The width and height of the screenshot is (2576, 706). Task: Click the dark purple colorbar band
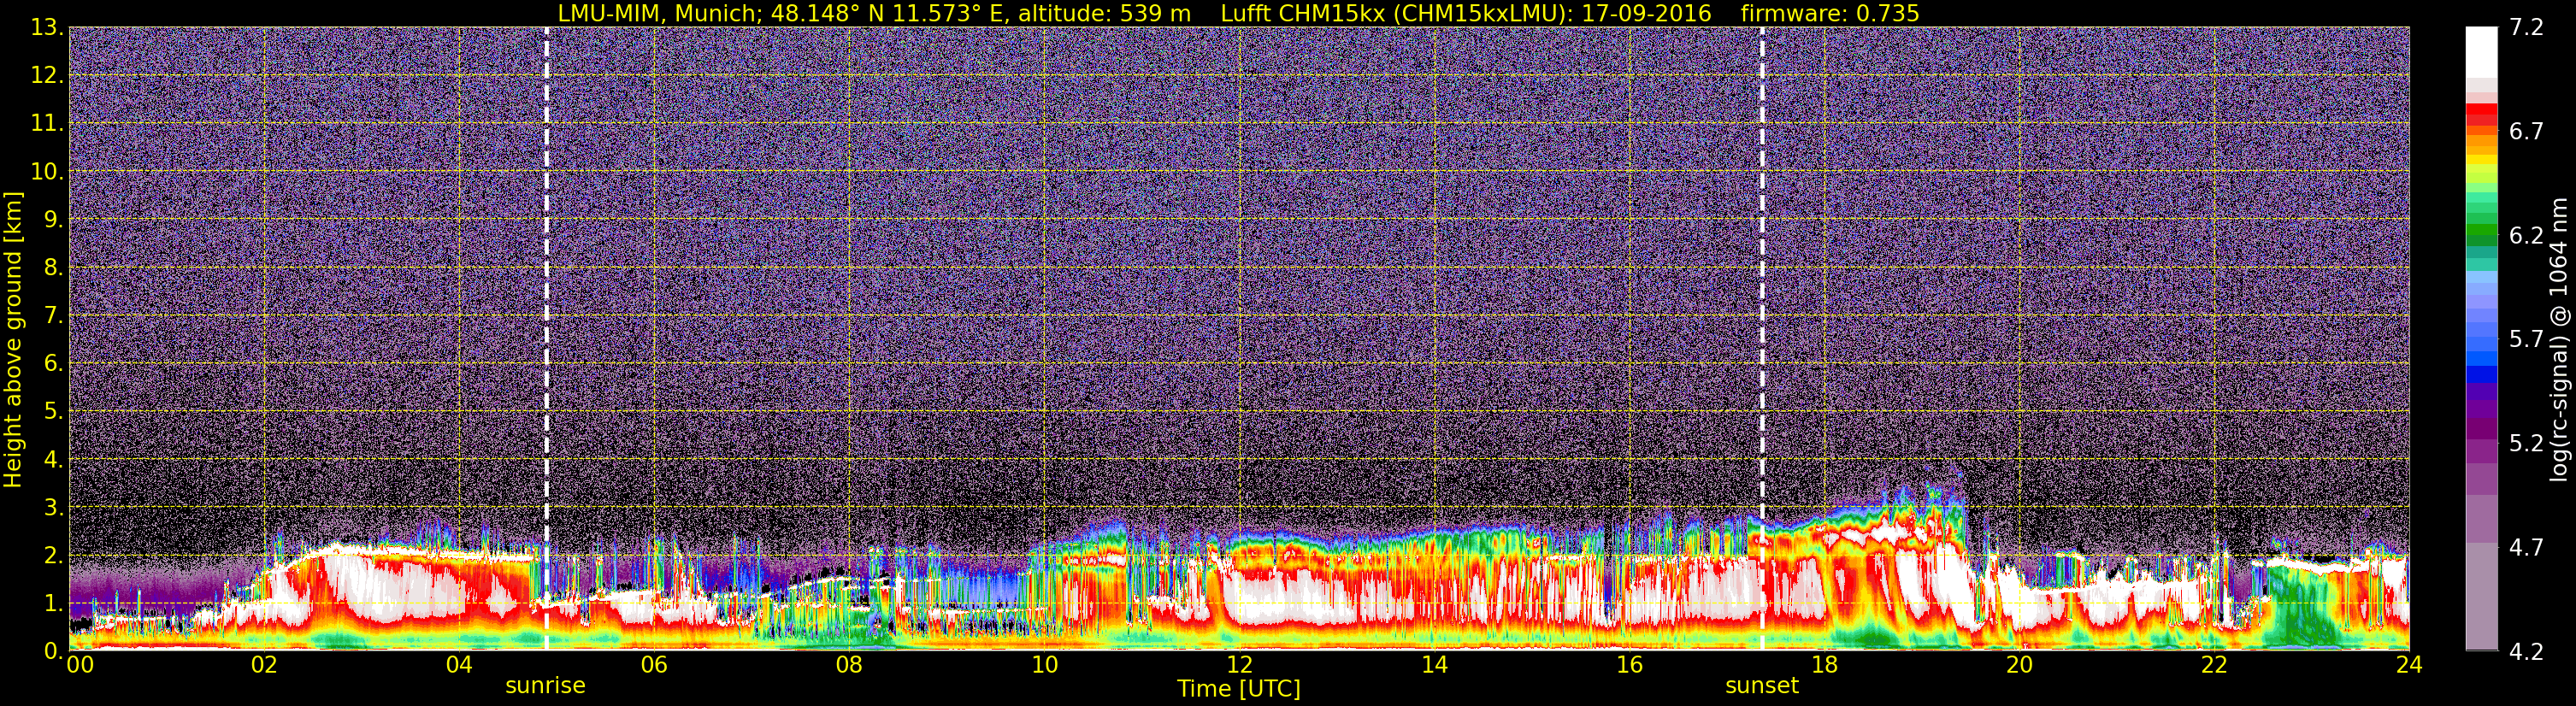click(2481, 427)
